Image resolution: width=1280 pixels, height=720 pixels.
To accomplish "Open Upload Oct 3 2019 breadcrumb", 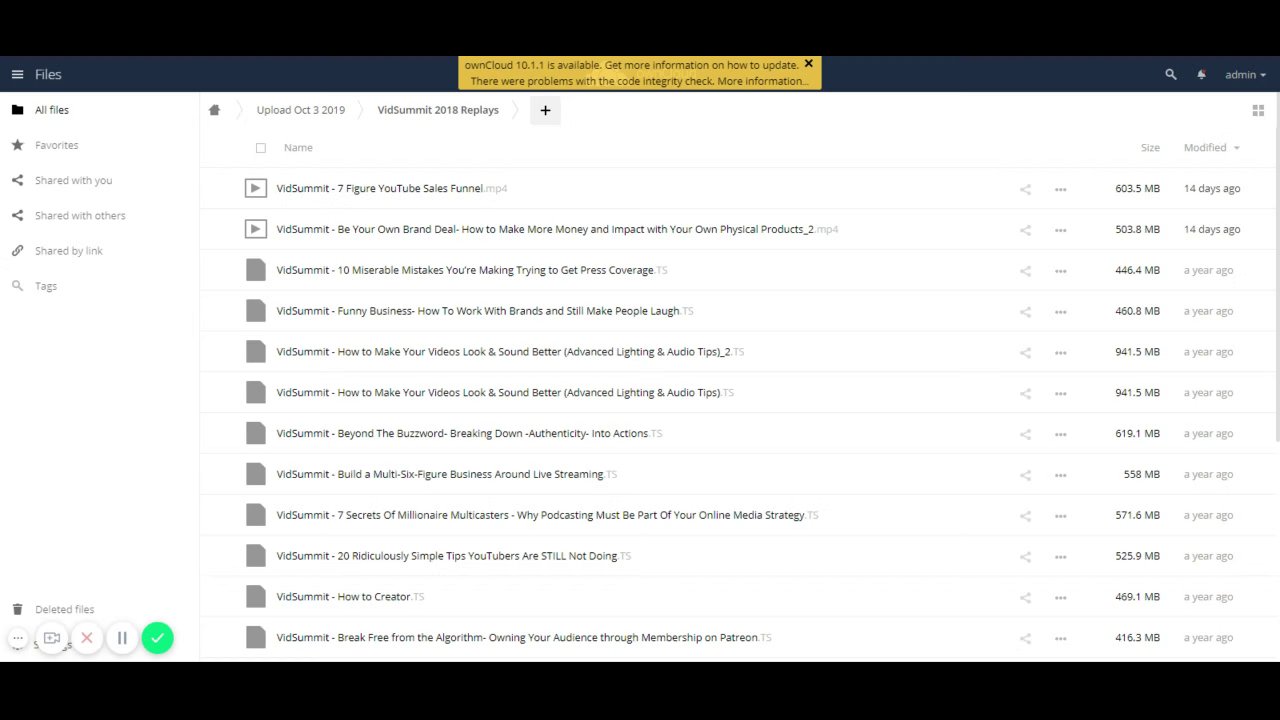I will [300, 110].
